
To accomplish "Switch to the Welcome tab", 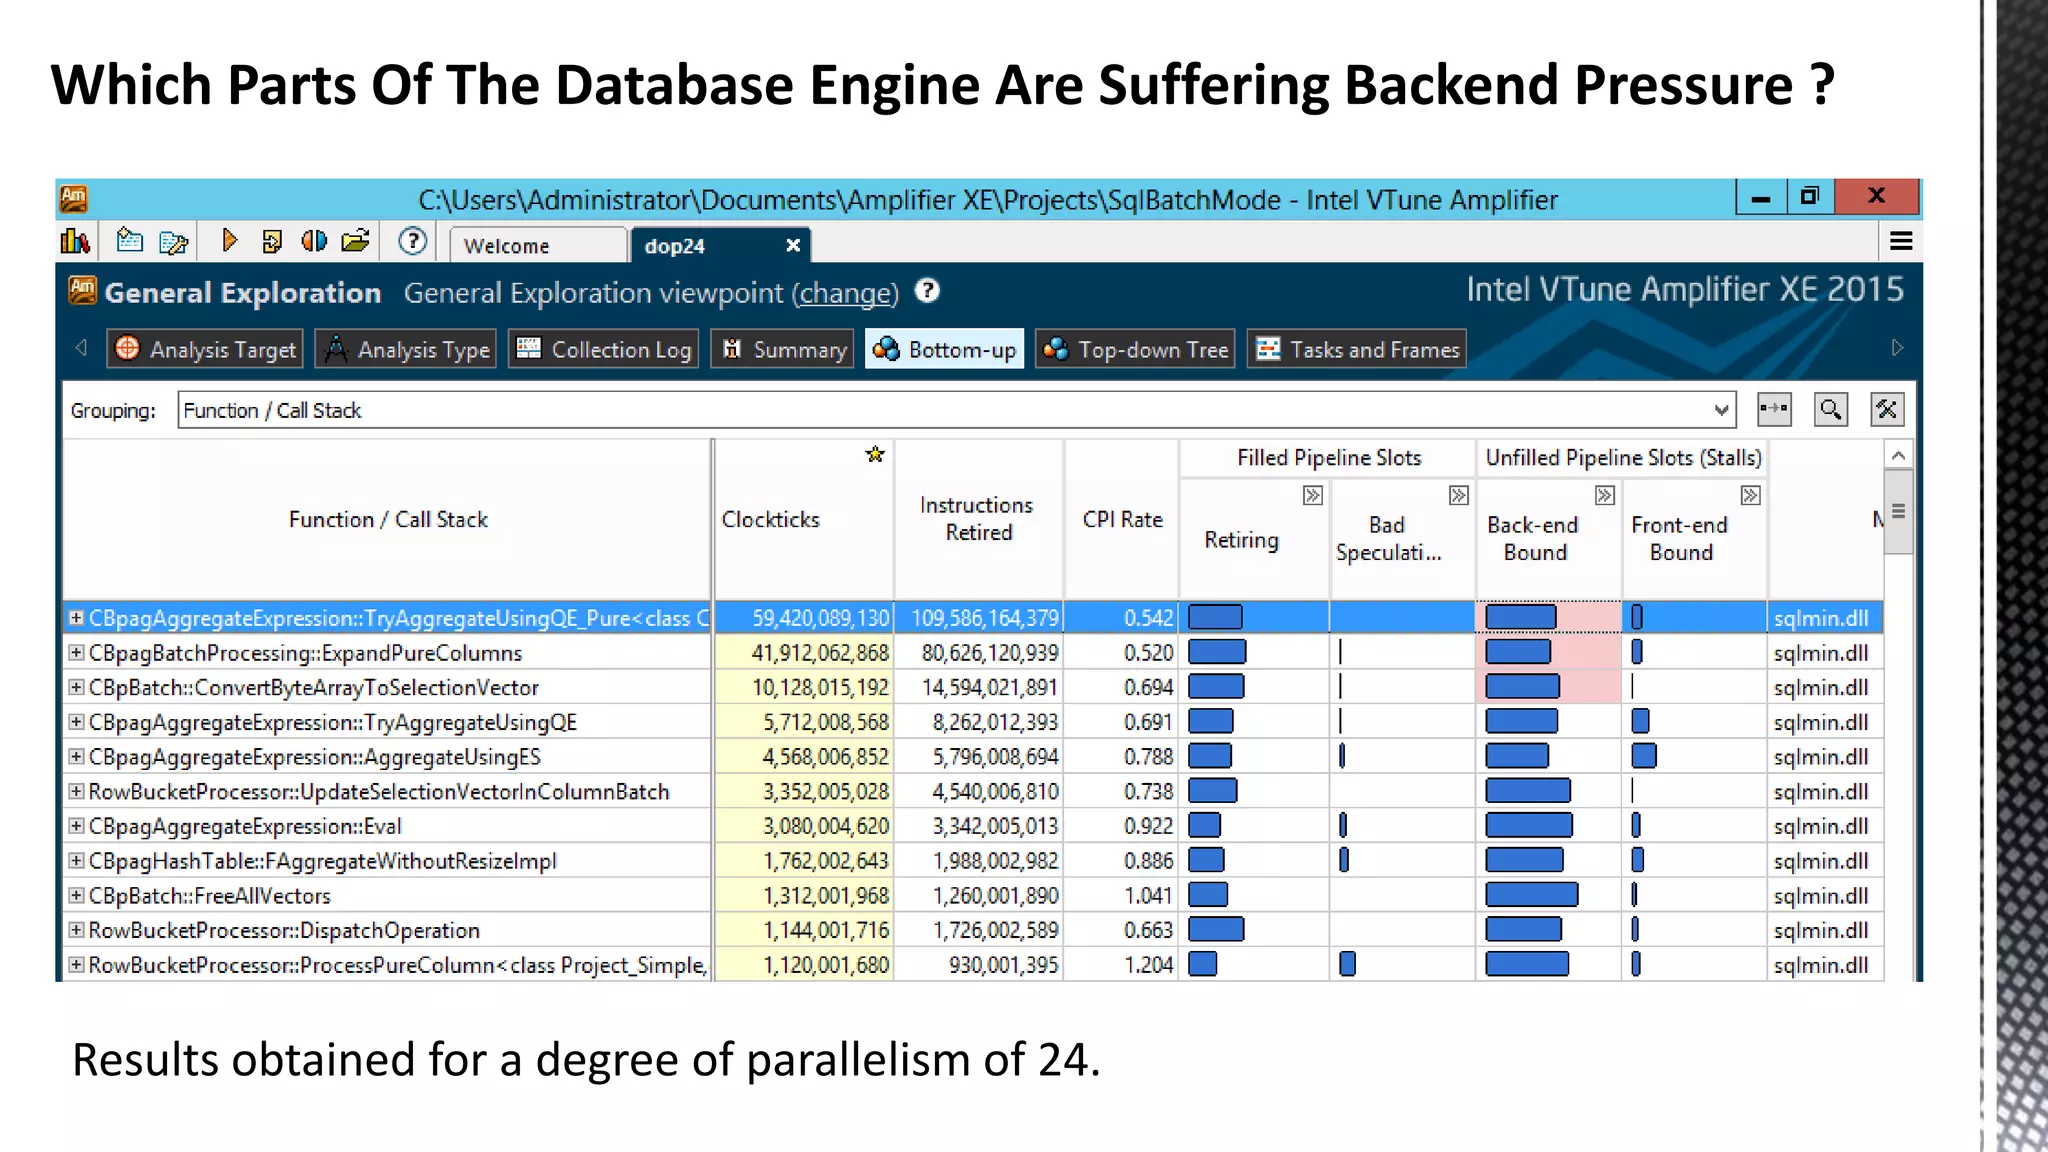I will tap(538, 245).
